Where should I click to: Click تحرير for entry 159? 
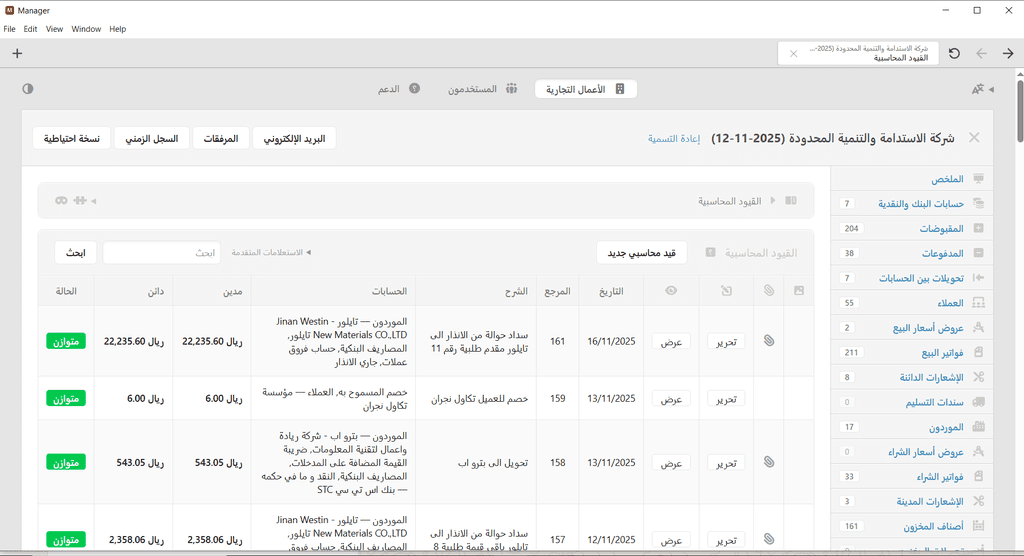point(726,398)
